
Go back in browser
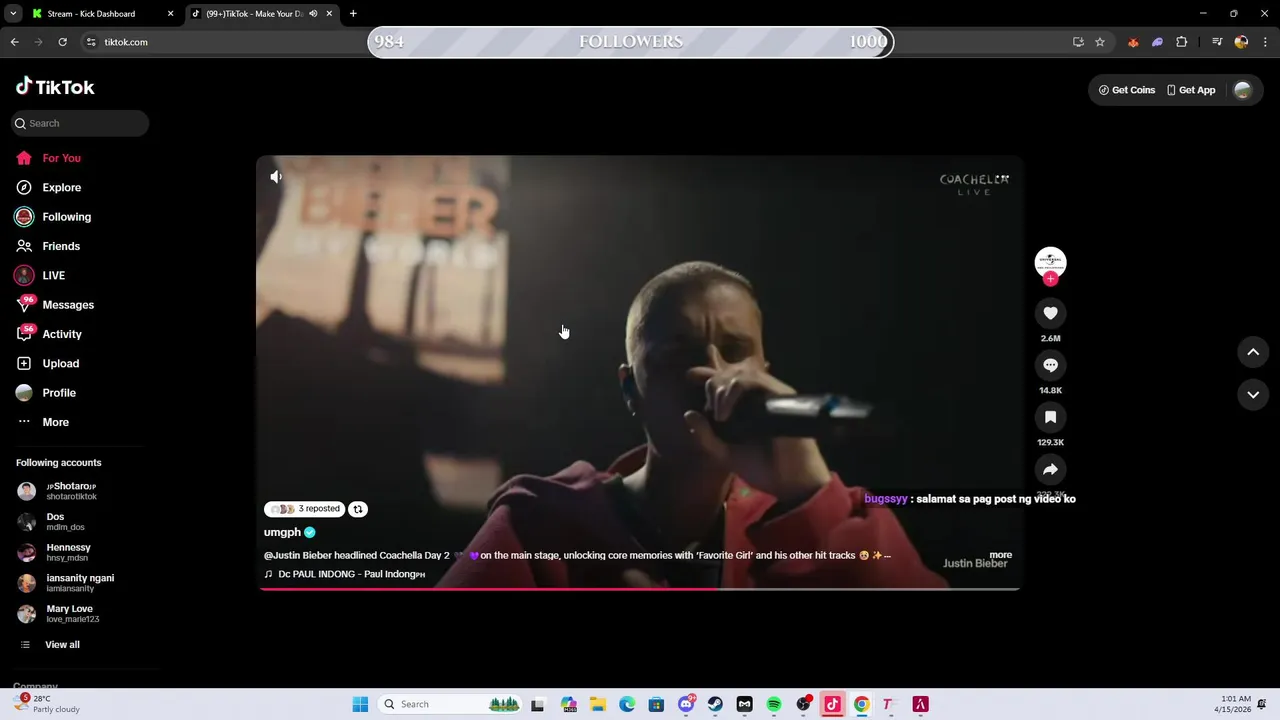coord(14,42)
